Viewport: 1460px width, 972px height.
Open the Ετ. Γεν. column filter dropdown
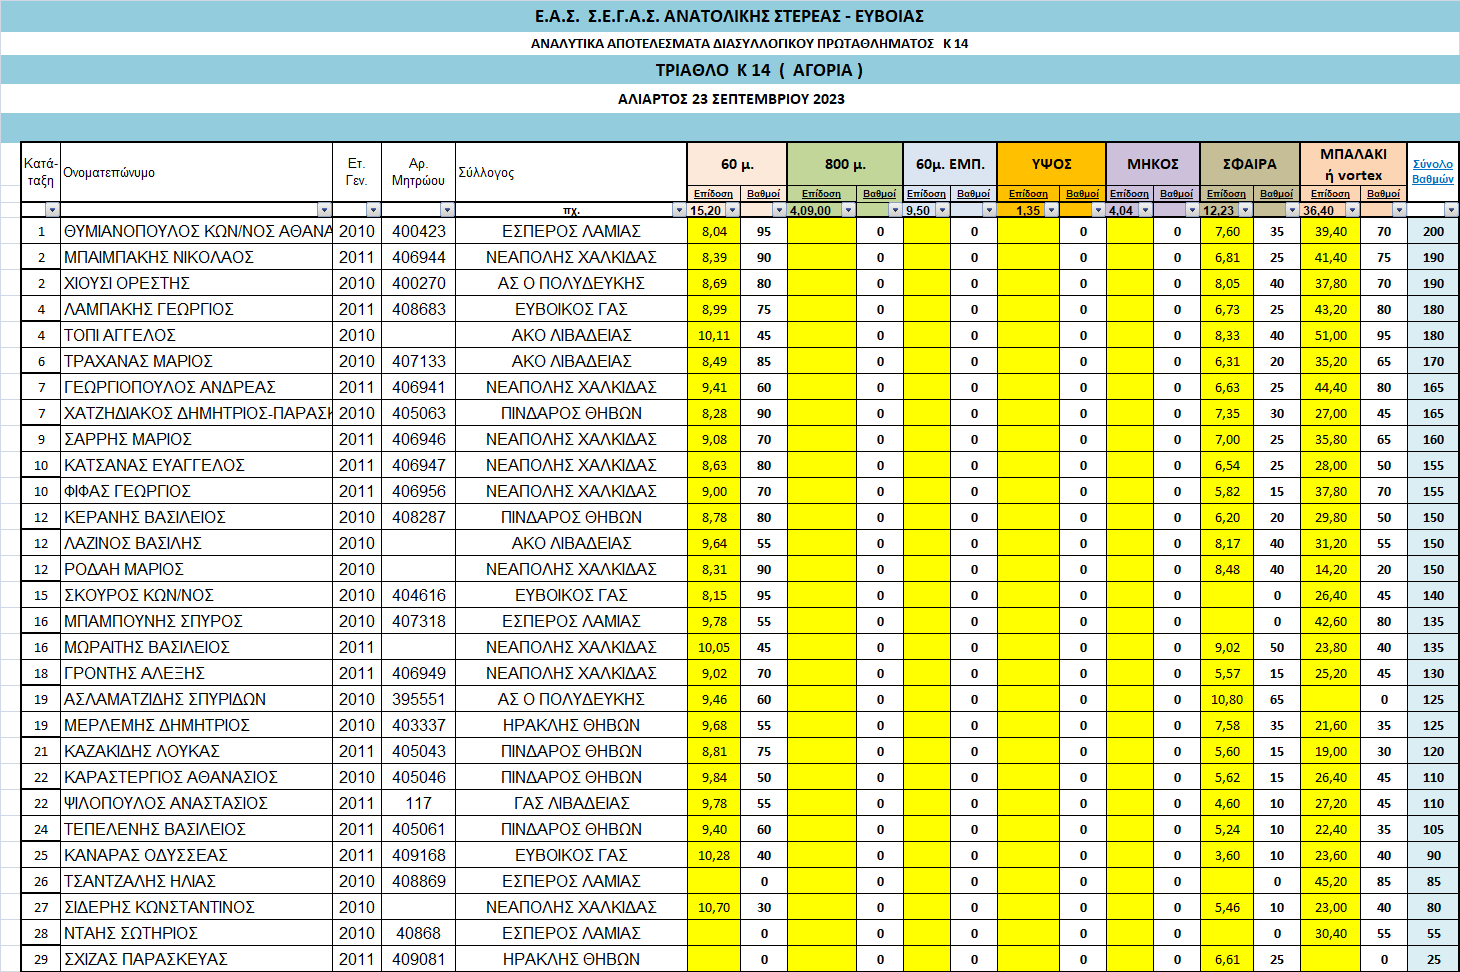pos(373,210)
